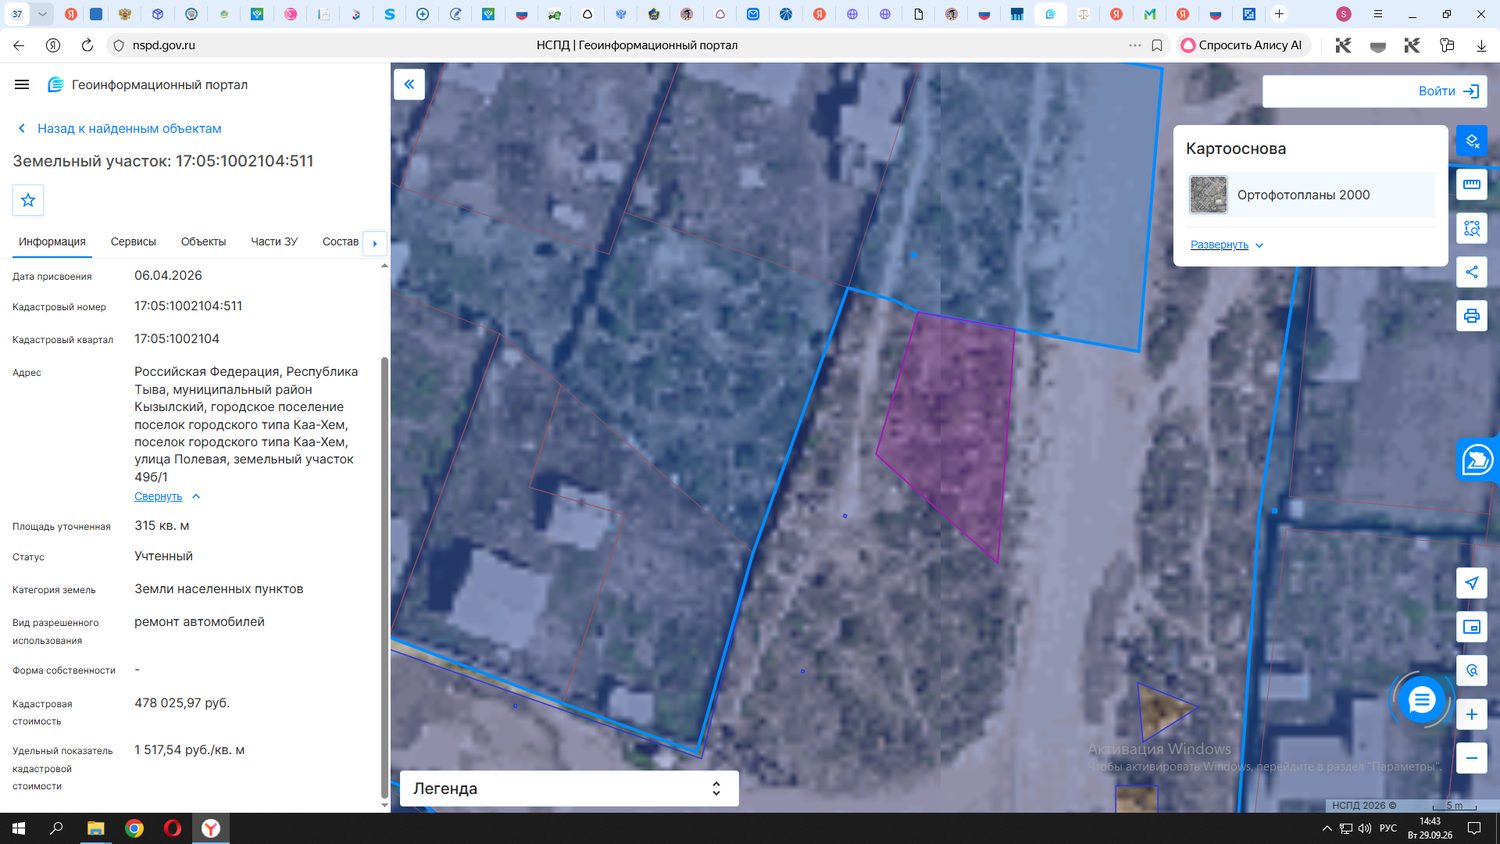The image size is (1500, 844).
Task: Toggle the map layers button
Action: click(x=1472, y=141)
